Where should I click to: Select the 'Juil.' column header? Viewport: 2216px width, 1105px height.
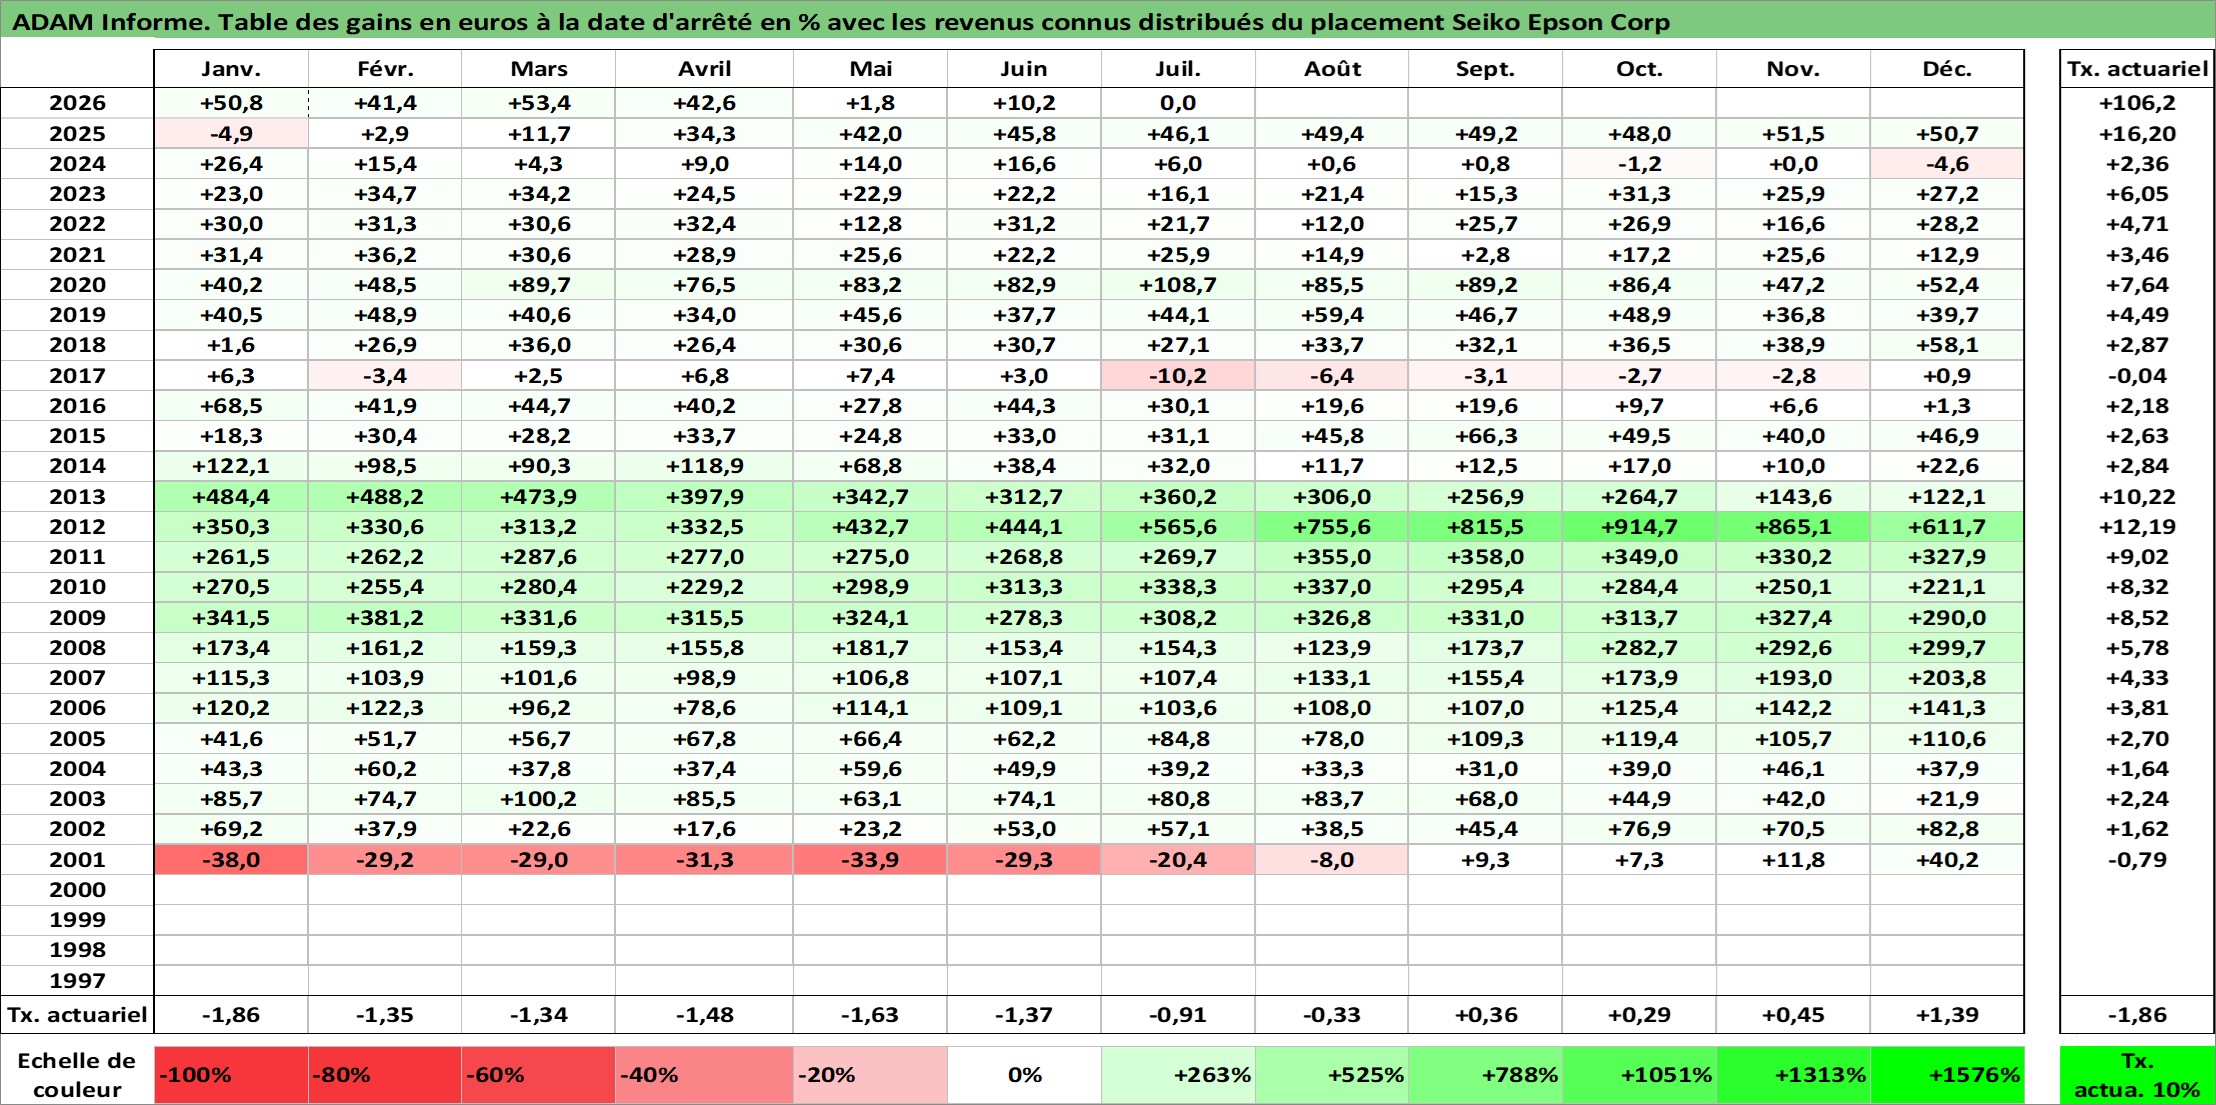(1178, 69)
